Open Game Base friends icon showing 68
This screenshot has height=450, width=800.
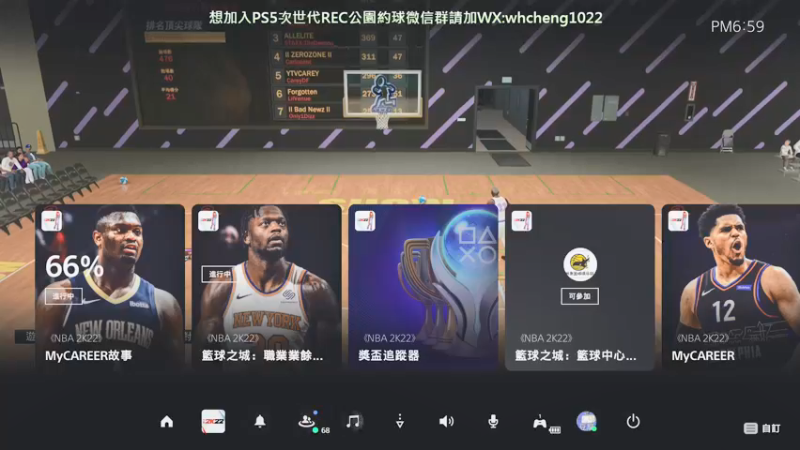313,422
